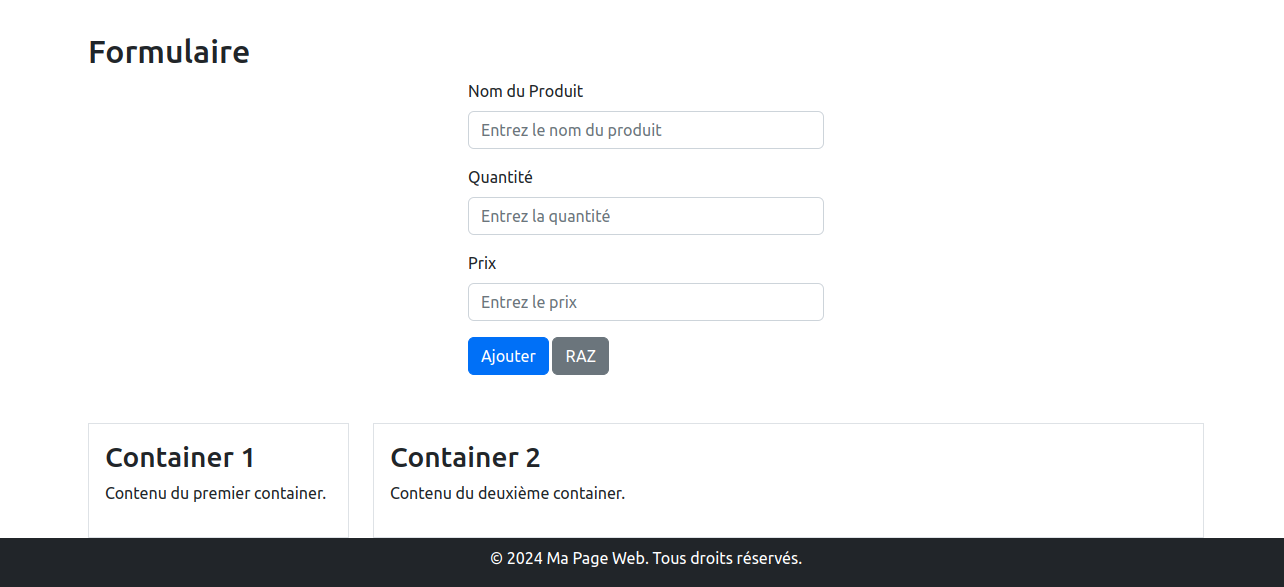The width and height of the screenshot is (1284, 587).
Task: Select the Container 1 heading
Action: [x=180, y=458]
